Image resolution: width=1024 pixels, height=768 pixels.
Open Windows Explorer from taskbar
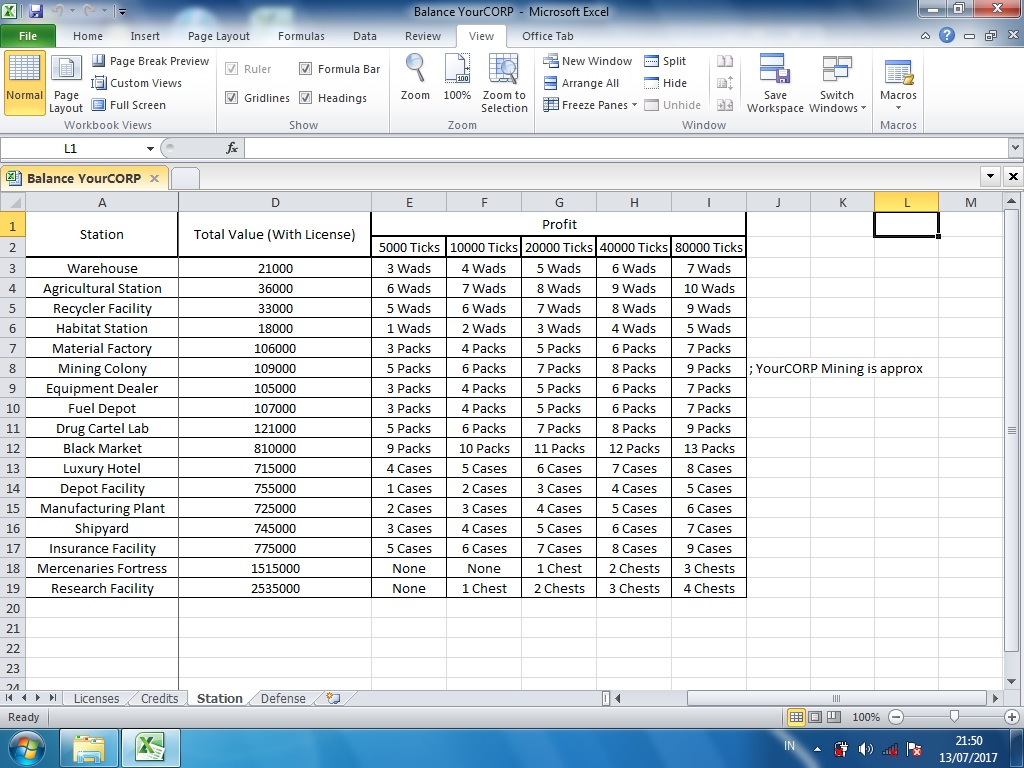point(89,748)
